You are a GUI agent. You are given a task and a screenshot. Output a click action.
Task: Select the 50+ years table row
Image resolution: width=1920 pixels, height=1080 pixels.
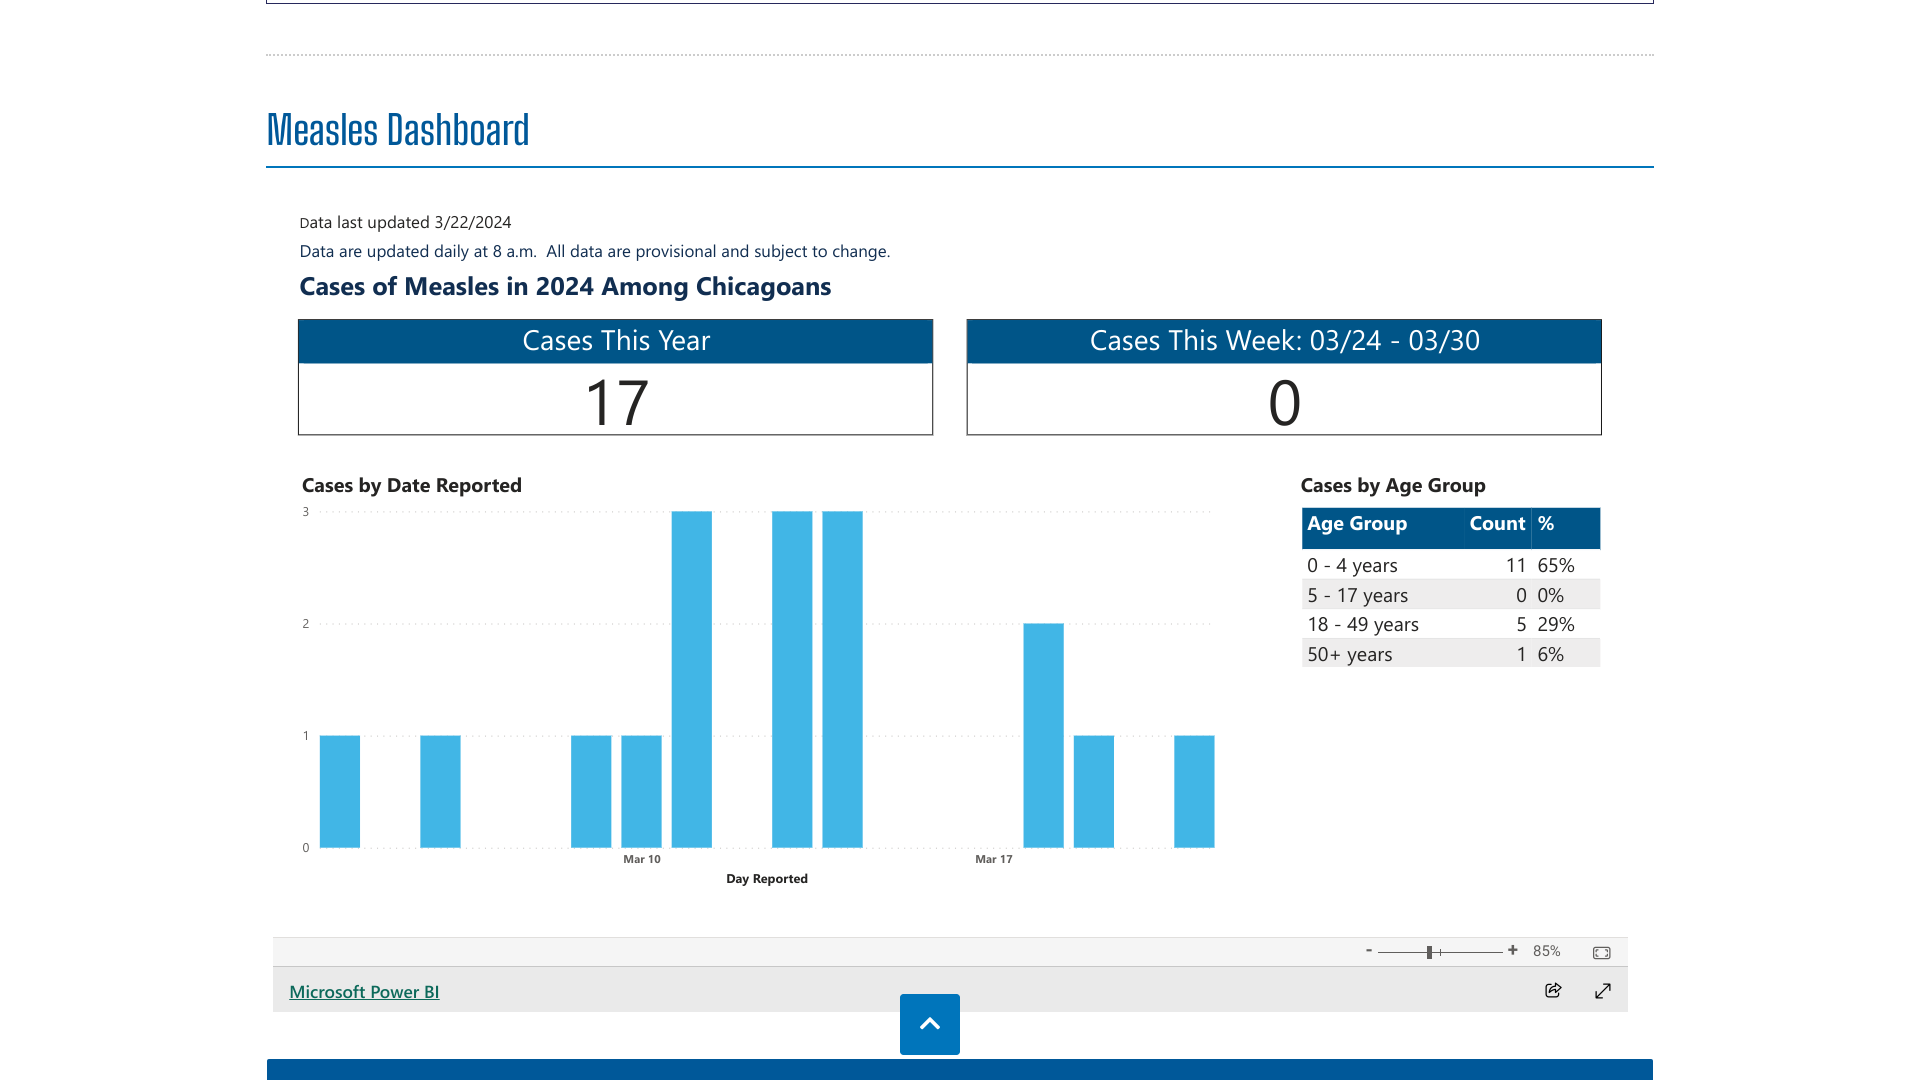pos(1349,655)
